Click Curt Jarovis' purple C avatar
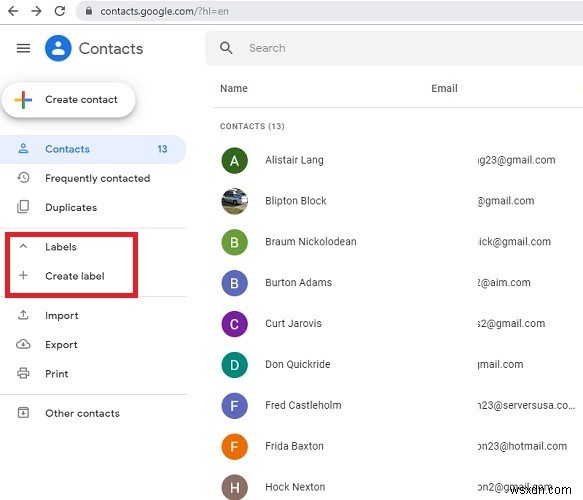Image resolution: width=583 pixels, height=500 pixels. 235,324
